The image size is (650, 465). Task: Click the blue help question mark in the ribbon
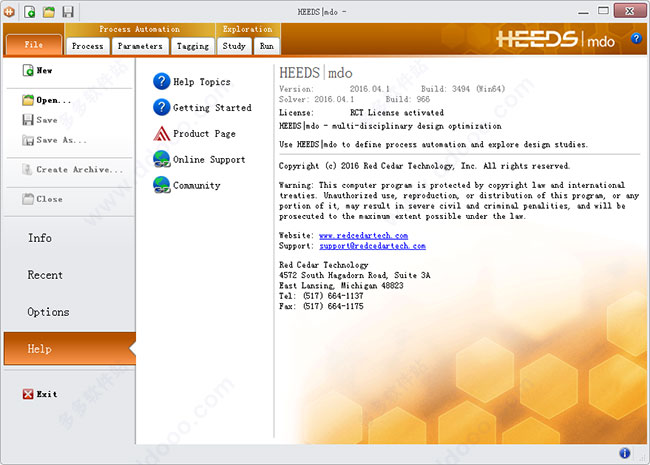coord(636,39)
